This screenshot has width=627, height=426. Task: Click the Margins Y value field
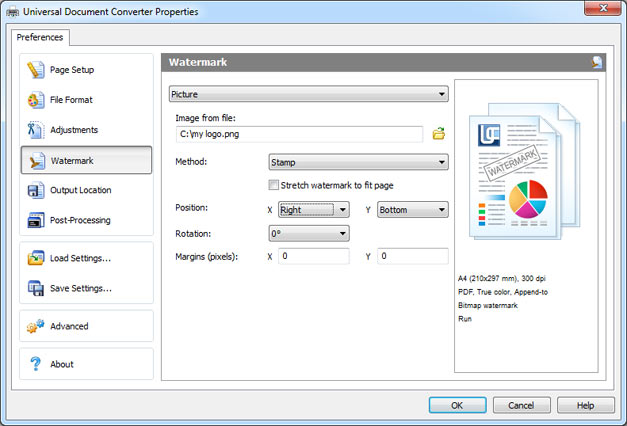413,256
